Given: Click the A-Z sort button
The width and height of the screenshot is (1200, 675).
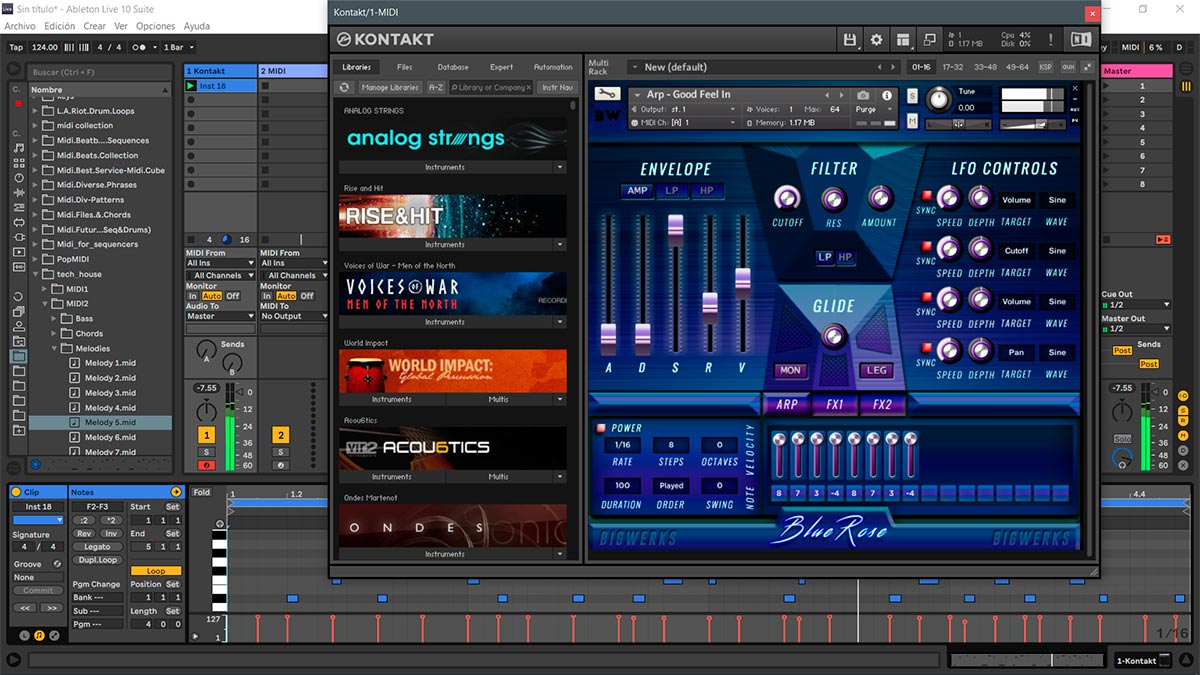Looking at the screenshot, I should (436, 88).
